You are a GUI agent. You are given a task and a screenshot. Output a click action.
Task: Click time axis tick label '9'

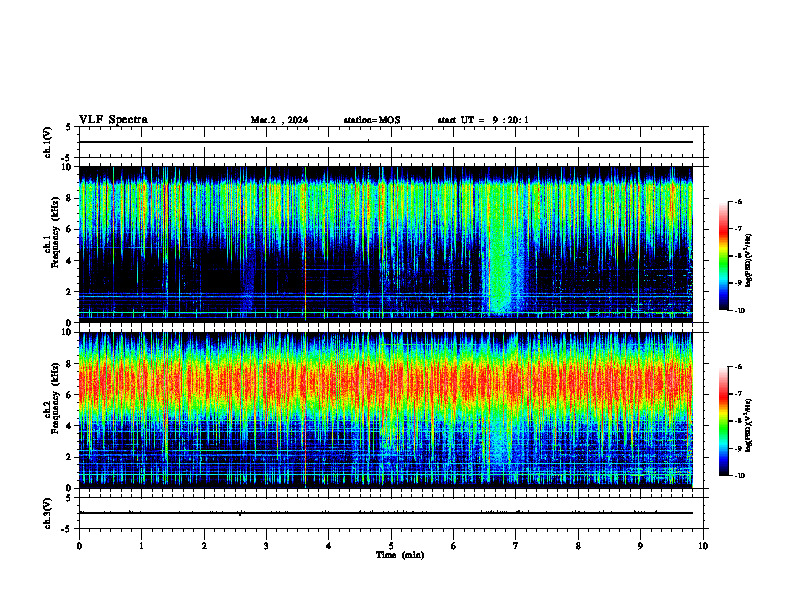(x=640, y=546)
